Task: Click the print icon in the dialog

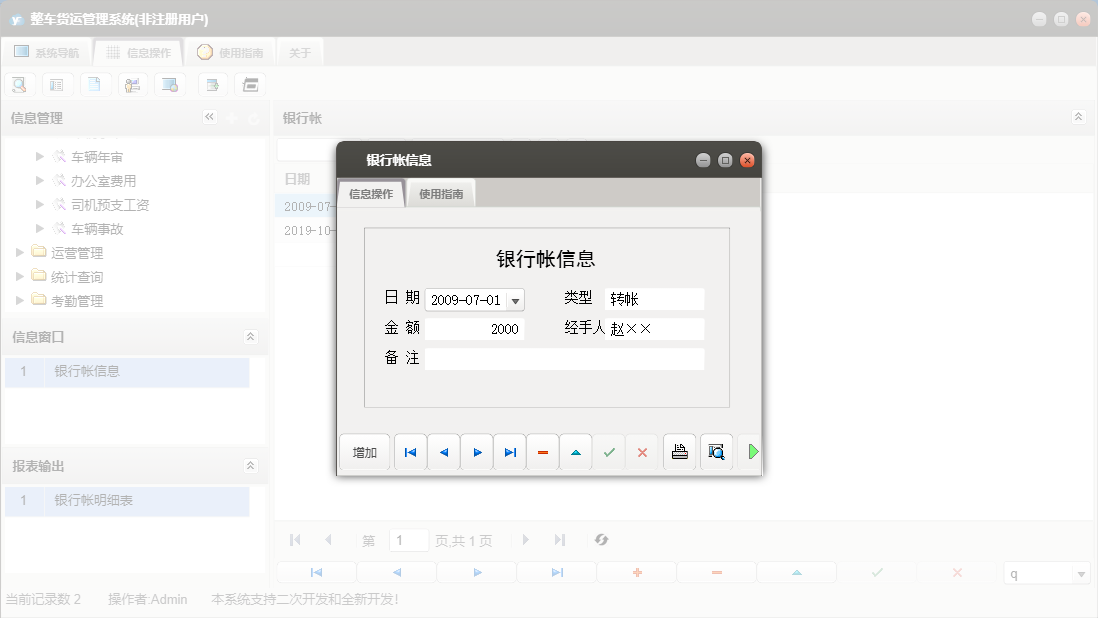Action: (679, 451)
